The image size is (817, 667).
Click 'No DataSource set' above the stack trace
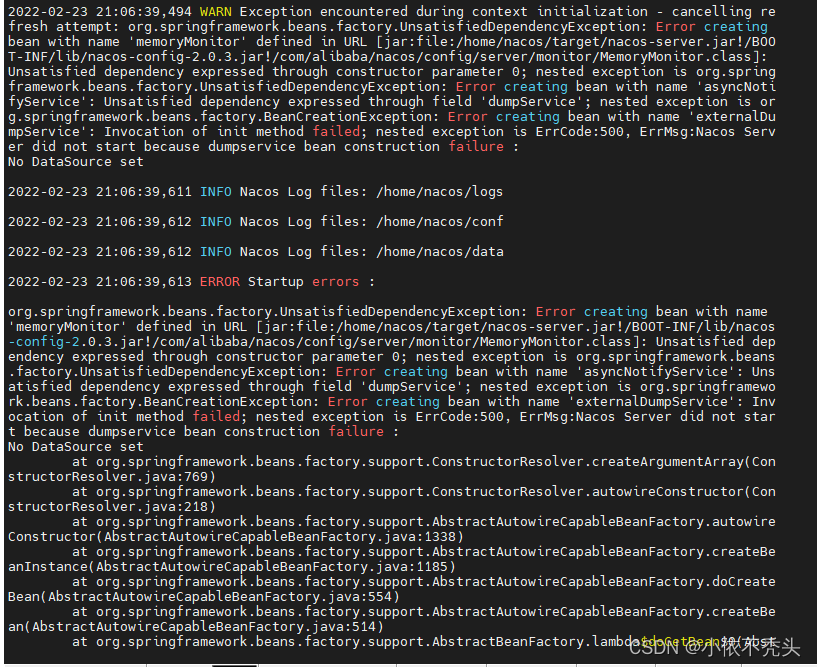tap(76, 447)
